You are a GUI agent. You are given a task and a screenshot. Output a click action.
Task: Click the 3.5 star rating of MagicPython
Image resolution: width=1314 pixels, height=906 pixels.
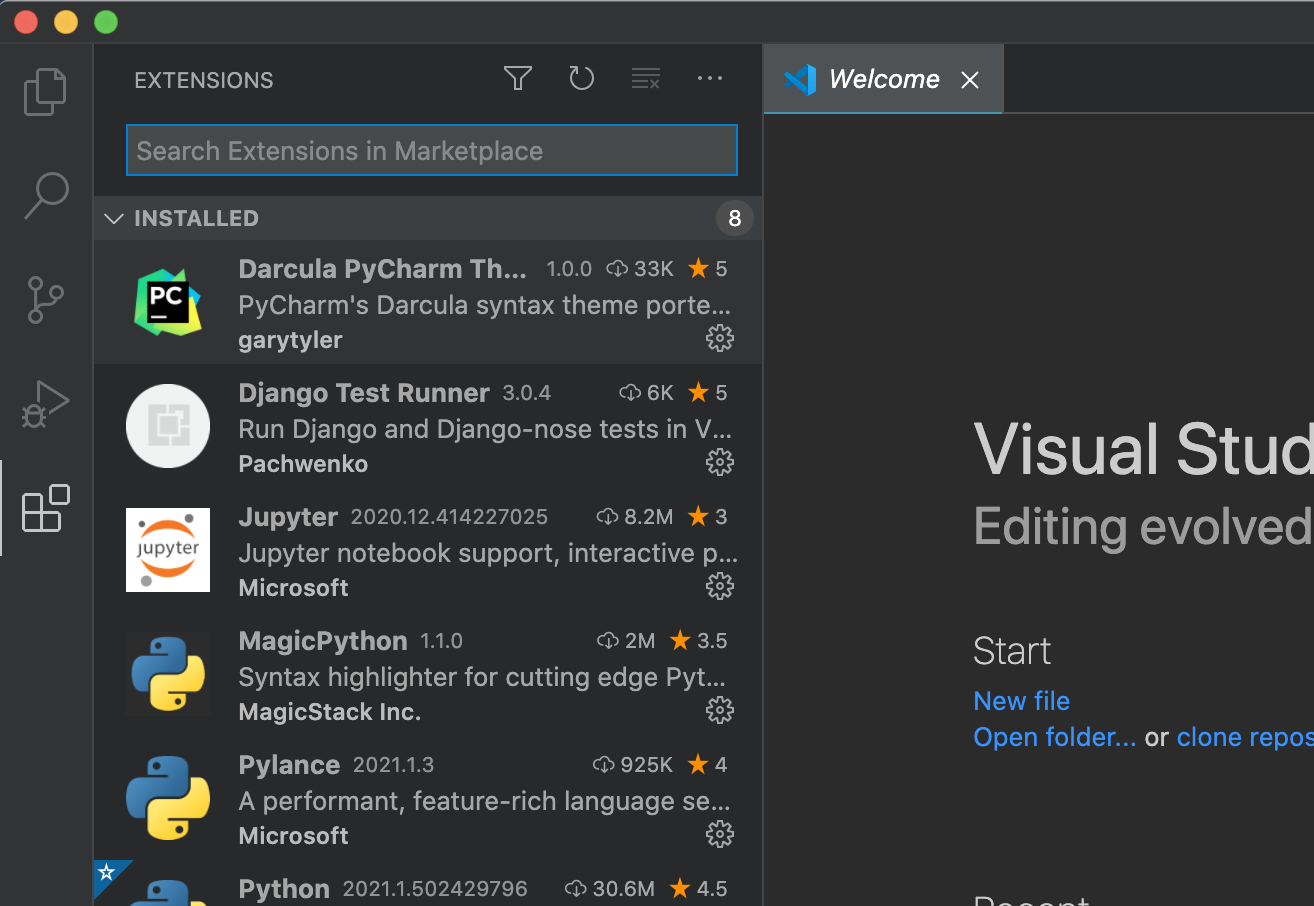(x=699, y=641)
